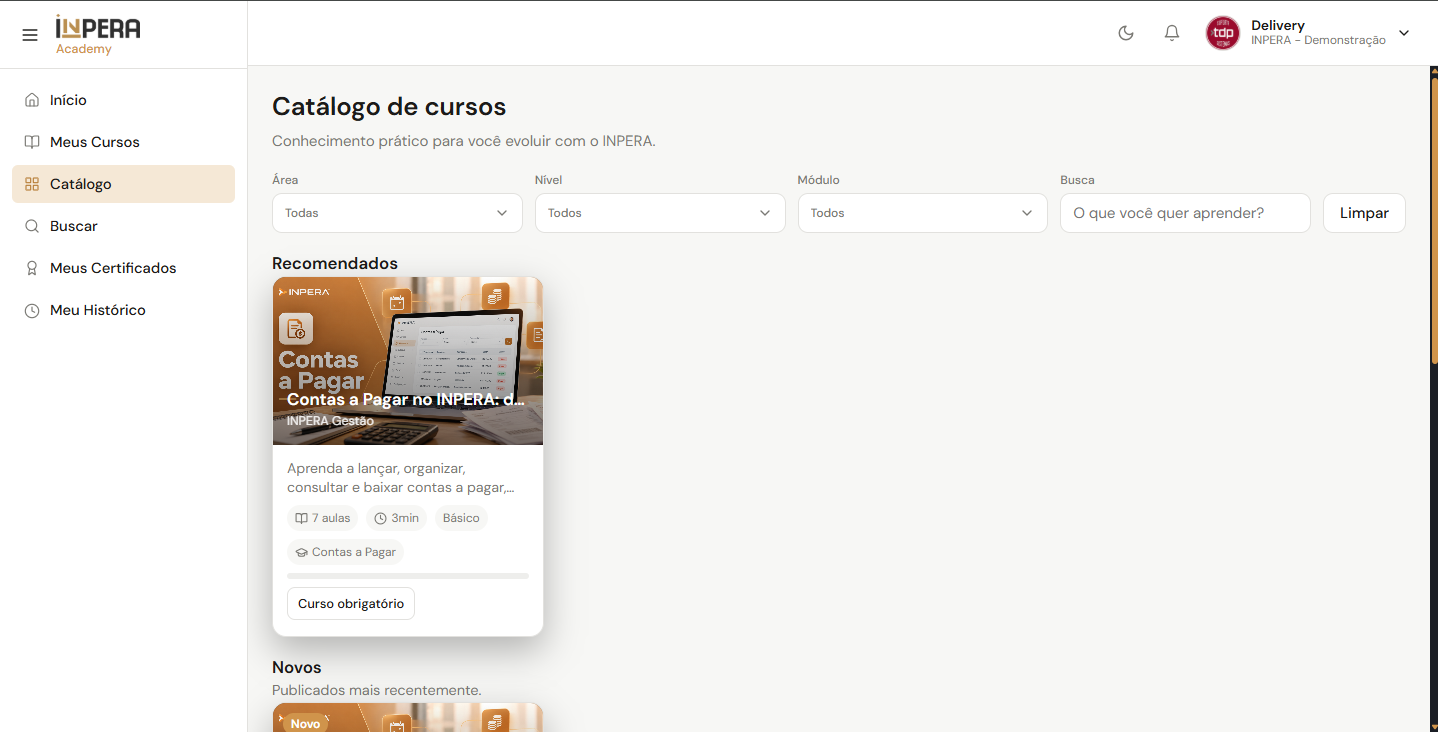Open Meu Histórico page
The width and height of the screenshot is (1438, 732).
(123, 310)
